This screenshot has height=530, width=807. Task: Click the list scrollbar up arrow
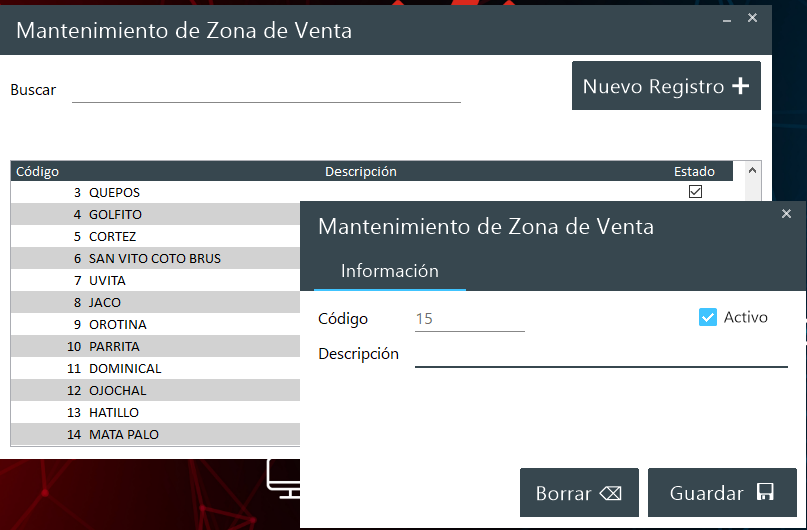pyautogui.click(x=755, y=170)
